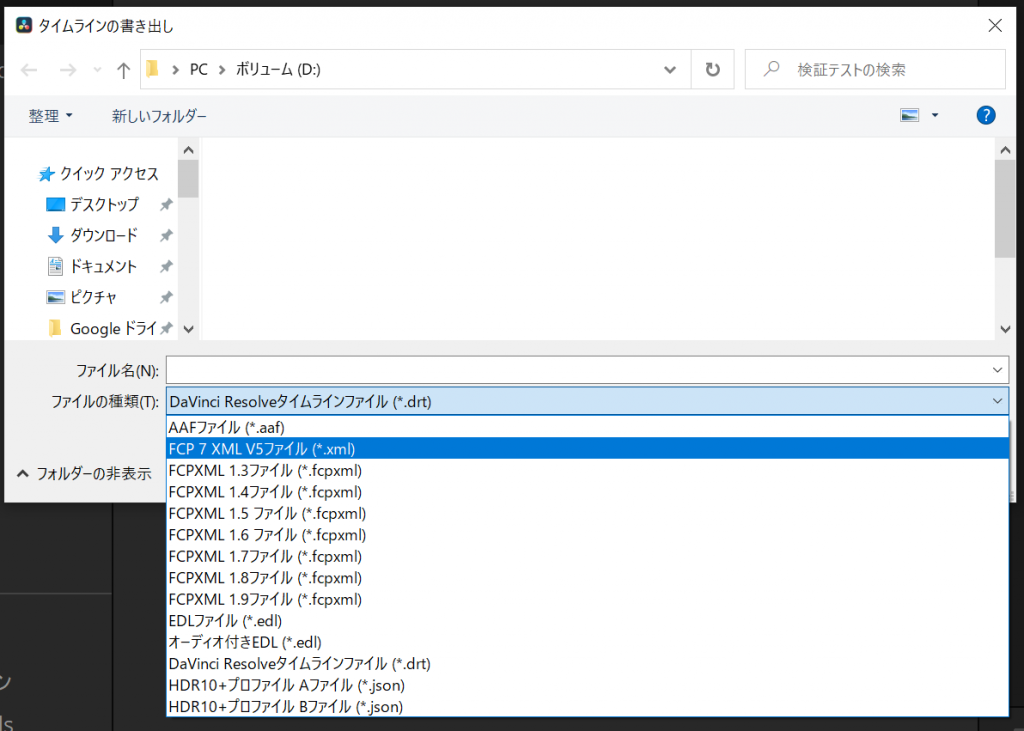Go back with the left arrow
This screenshot has width=1024, height=731.
[x=29, y=69]
